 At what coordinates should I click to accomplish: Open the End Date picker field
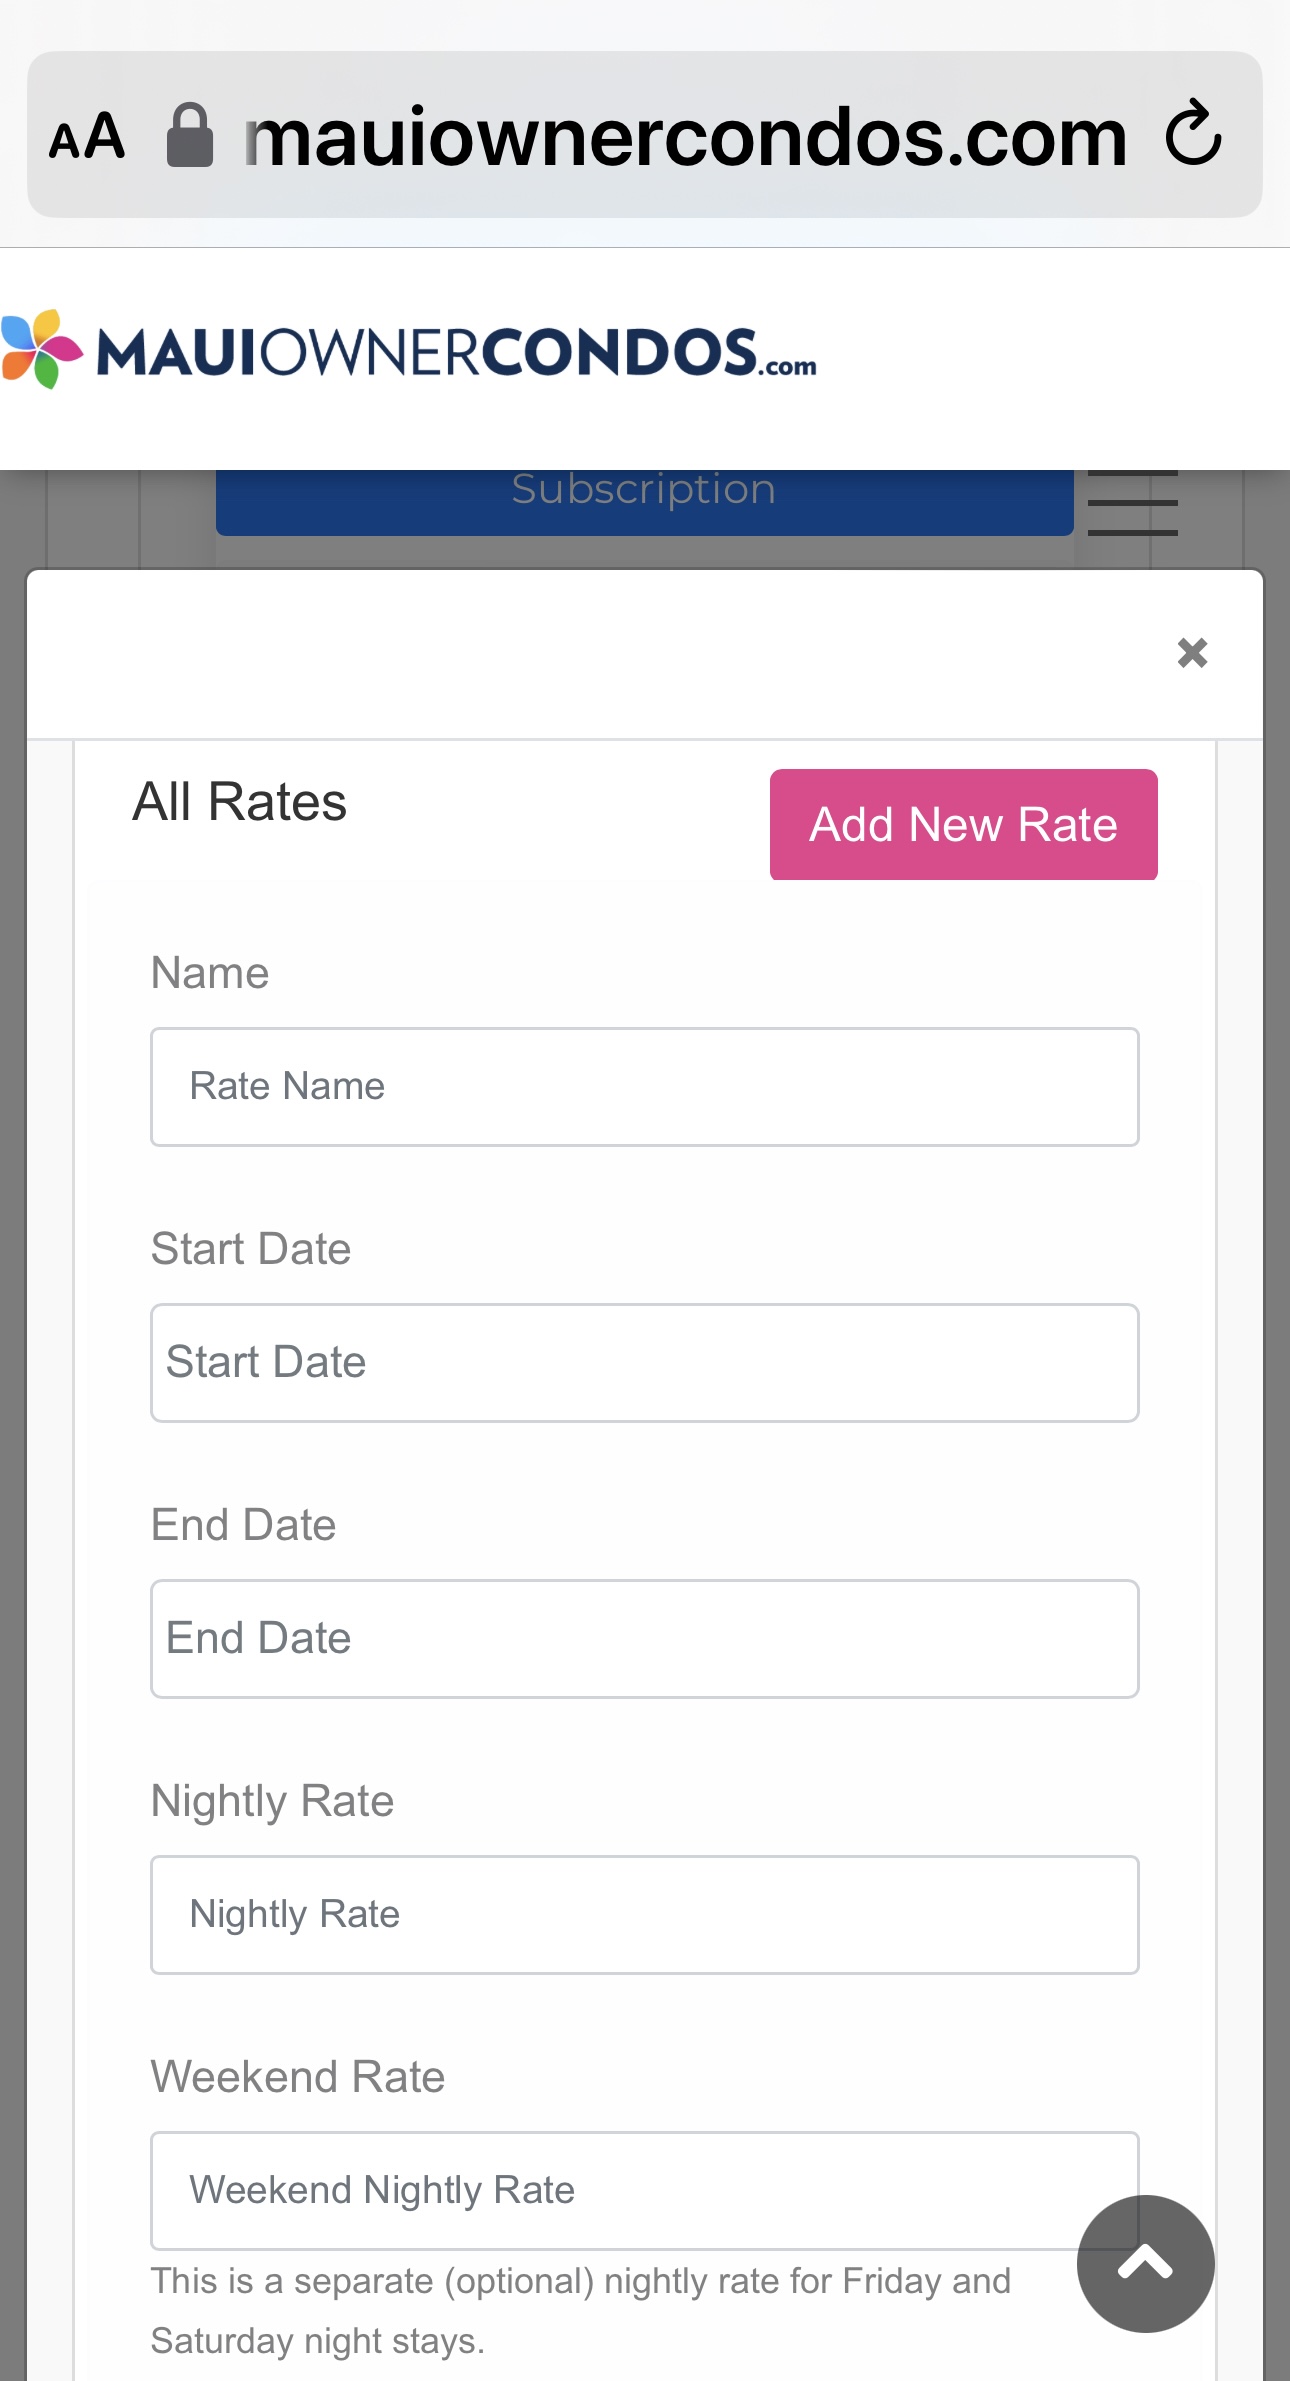tap(644, 1639)
